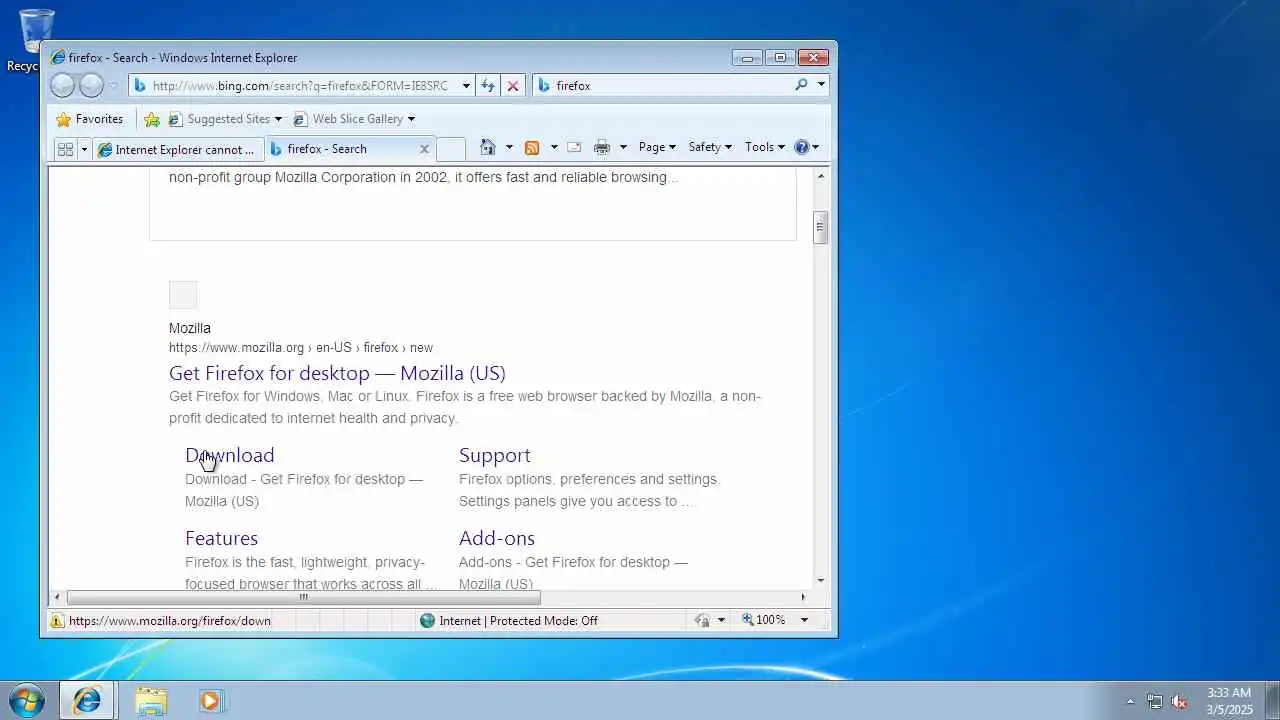Open the recent pages dropdown arrow
The height and width of the screenshot is (720, 1280).
113,86
